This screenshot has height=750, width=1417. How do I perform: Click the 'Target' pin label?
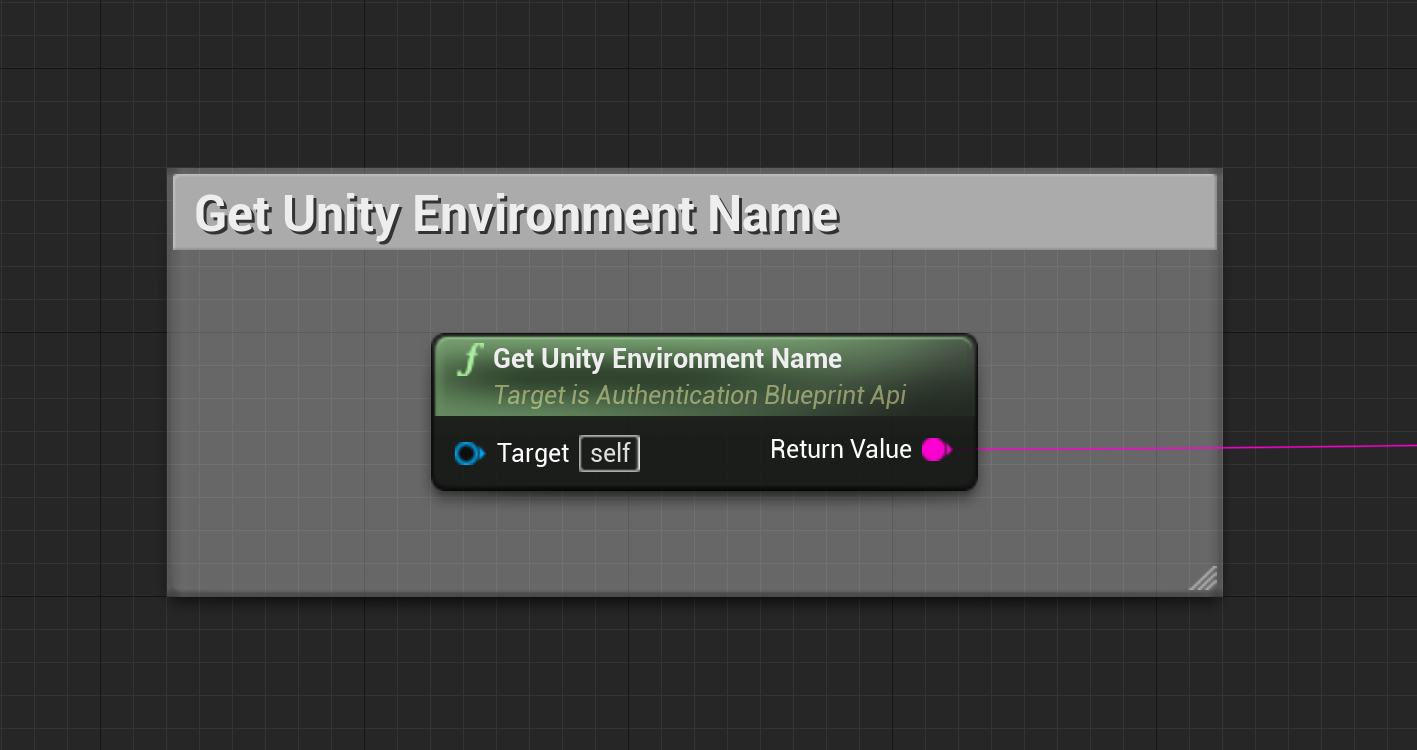pos(533,454)
